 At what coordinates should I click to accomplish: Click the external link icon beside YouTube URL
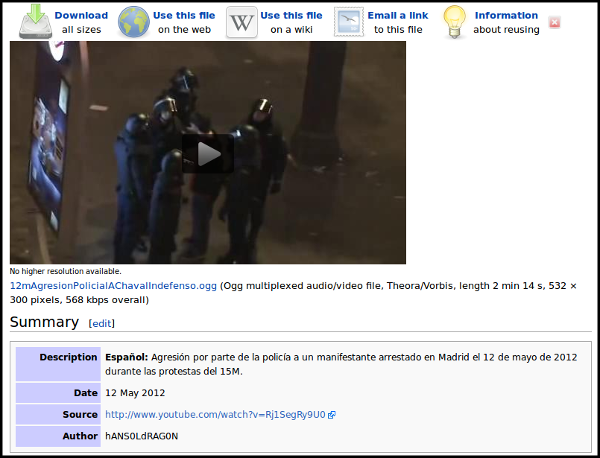pyautogui.click(x=331, y=415)
